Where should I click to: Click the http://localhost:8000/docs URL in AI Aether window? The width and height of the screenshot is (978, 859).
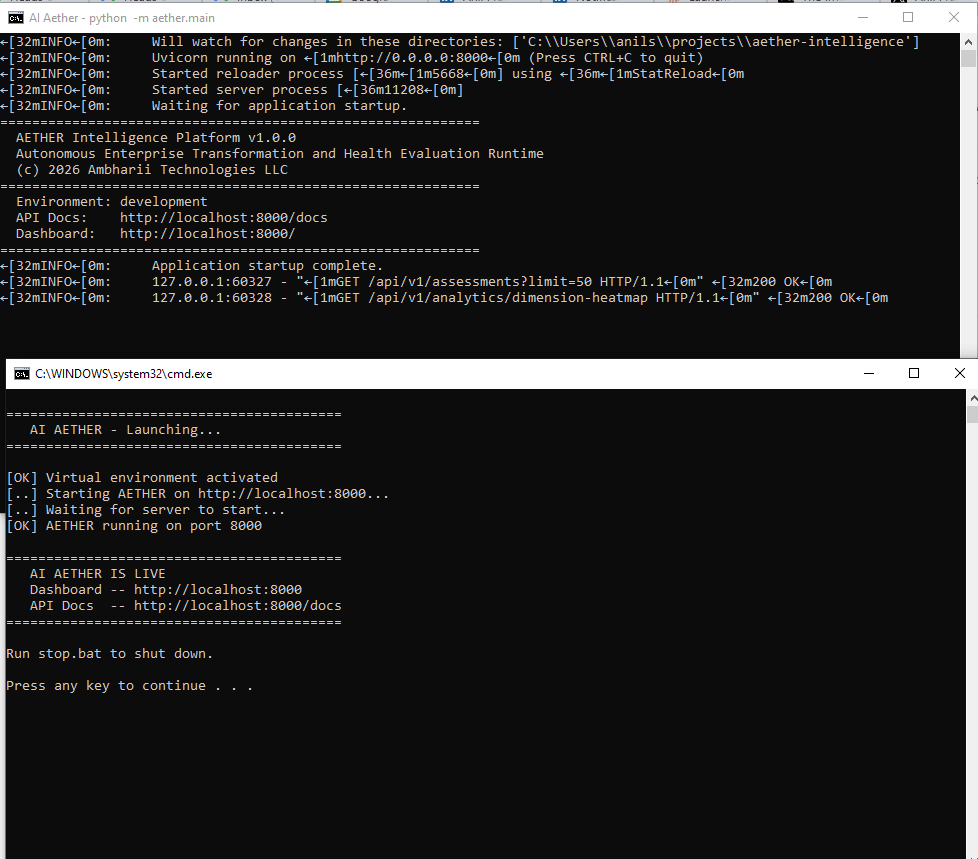(x=223, y=218)
